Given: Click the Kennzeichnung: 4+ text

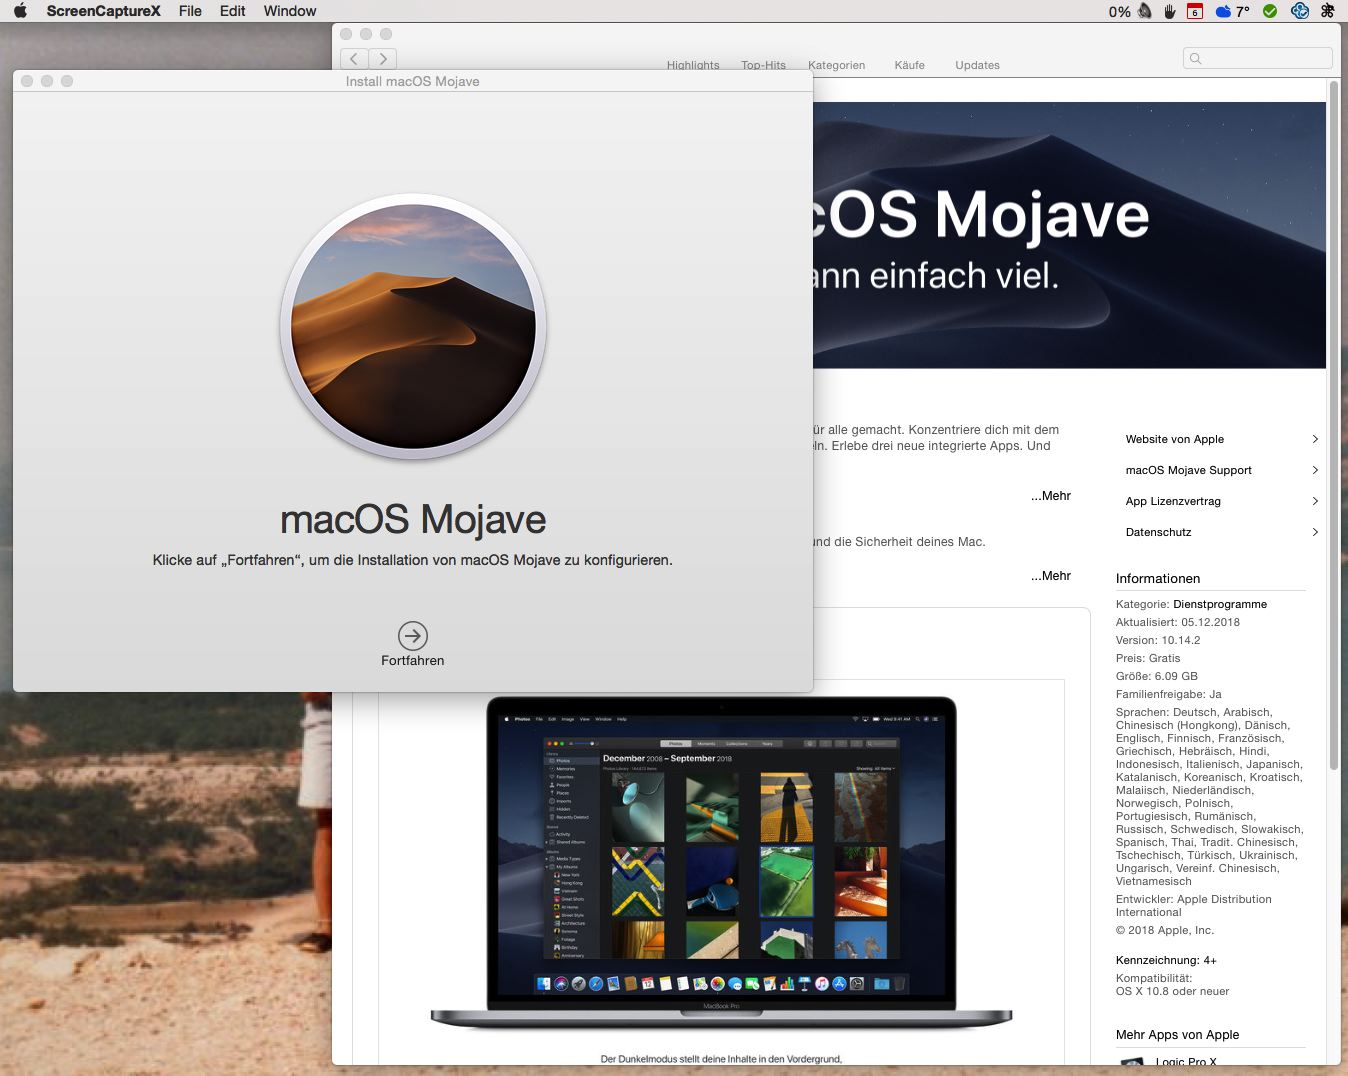Looking at the screenshot, I should click(x=1166, y=960).
